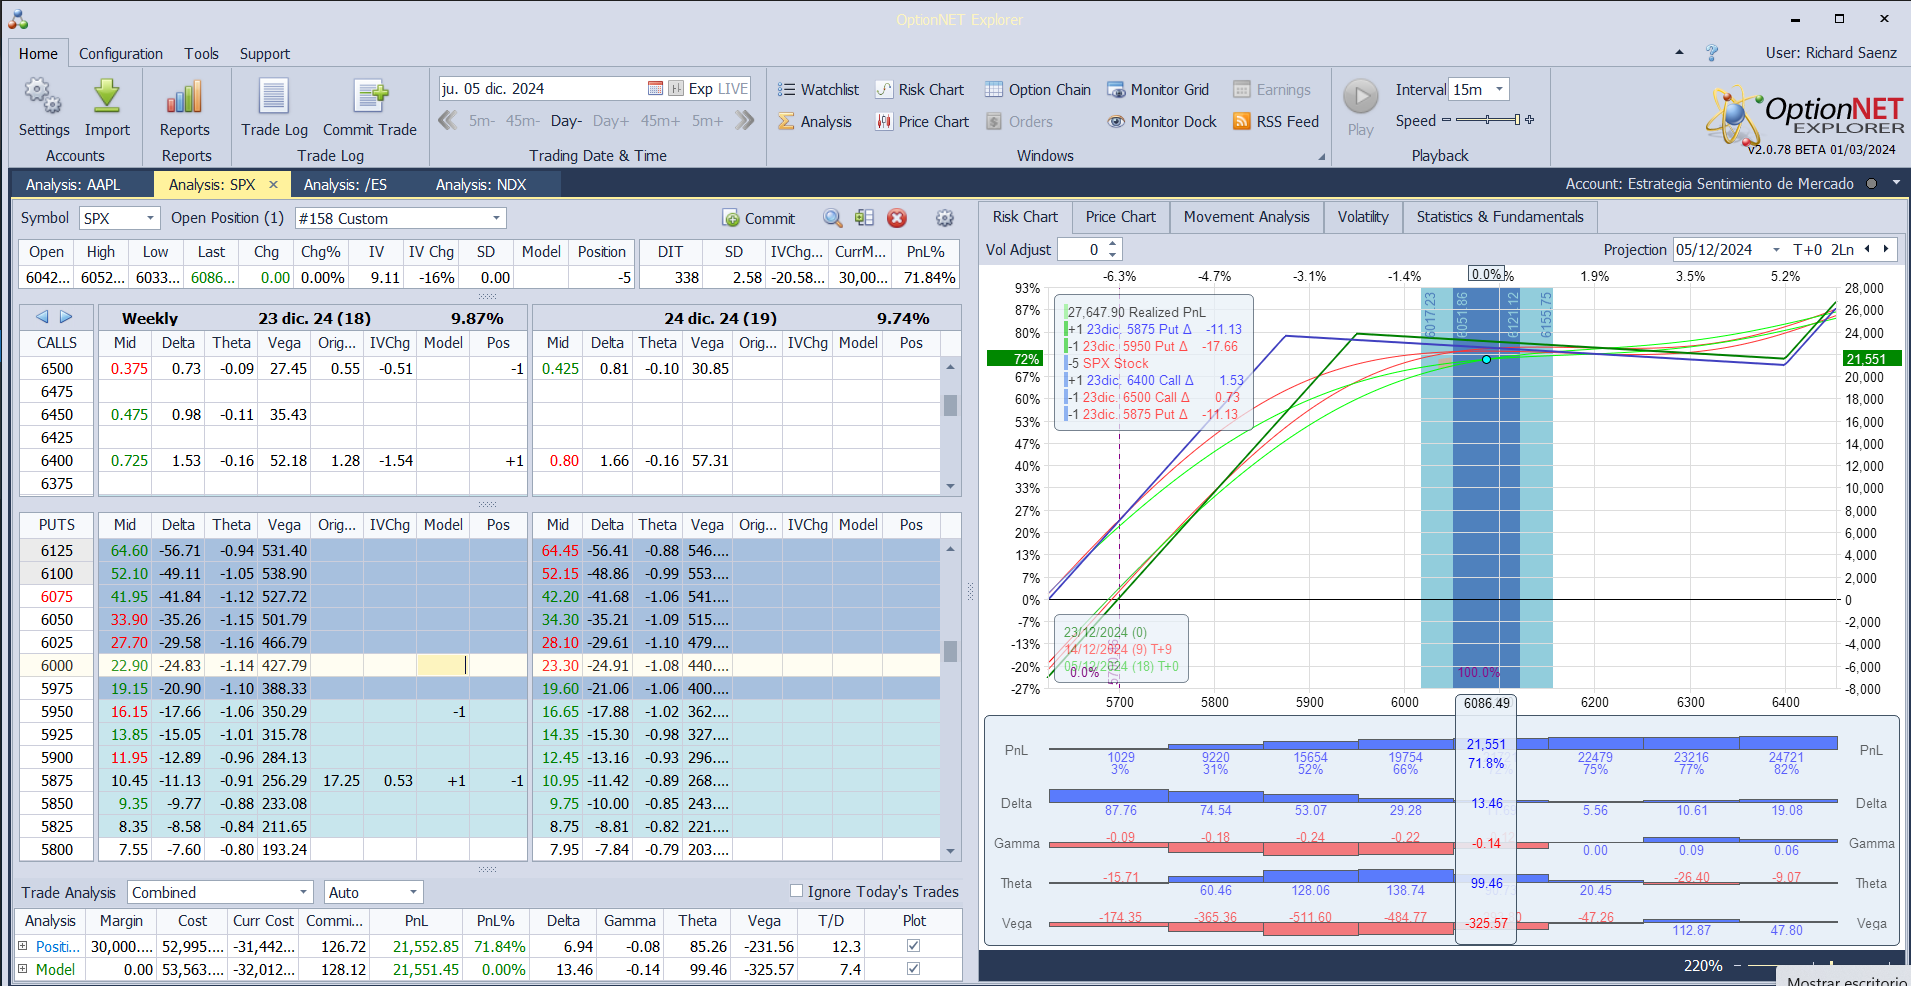The image size is (1911, 986).
Task: Toggle the 2Ln lines option
Action: point(1842,249)
